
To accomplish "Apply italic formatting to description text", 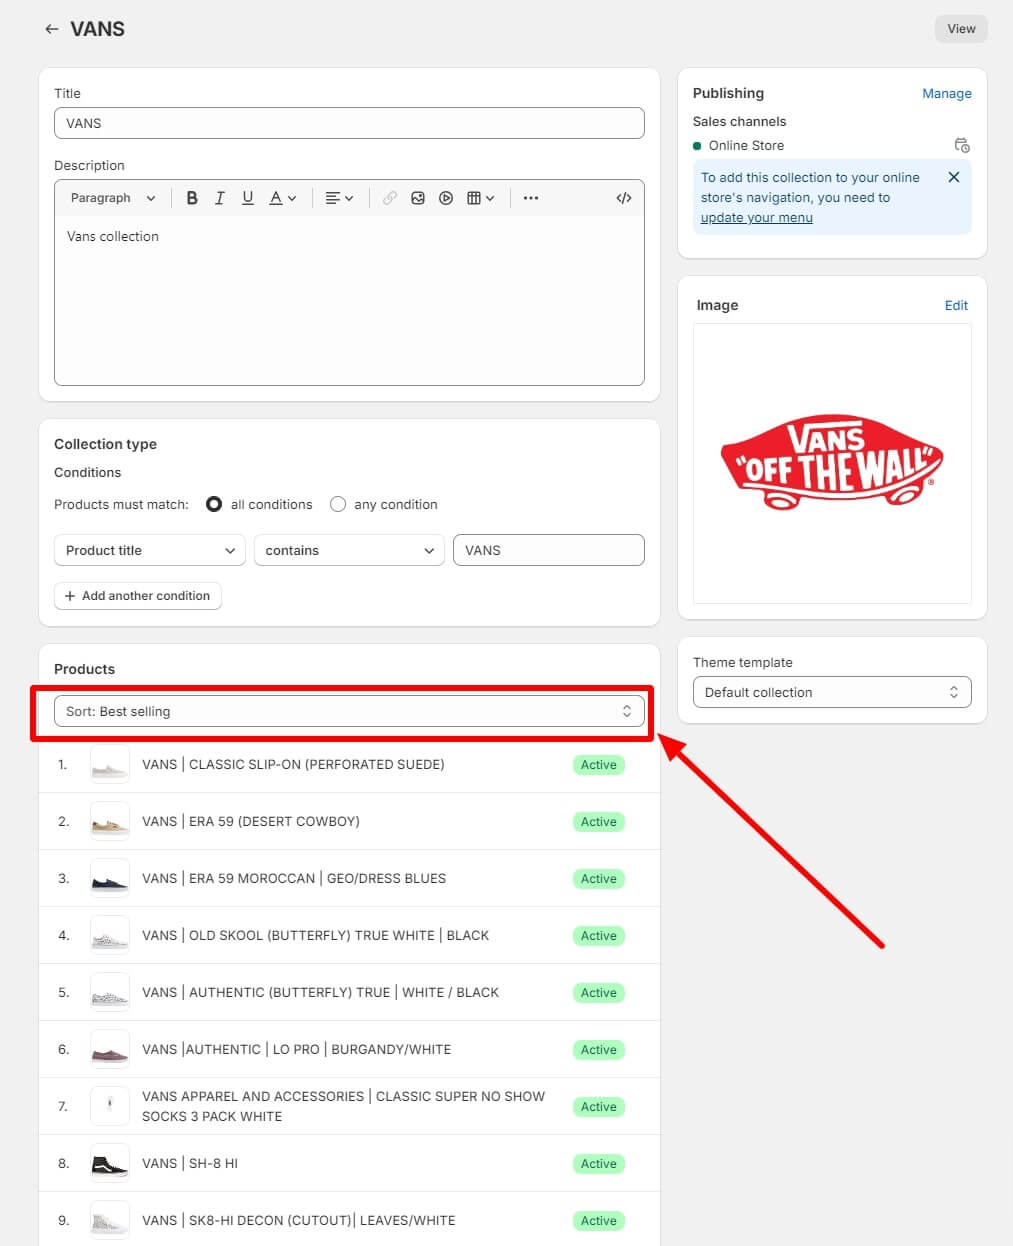I will pyautogui.click(x=220, y=197).
